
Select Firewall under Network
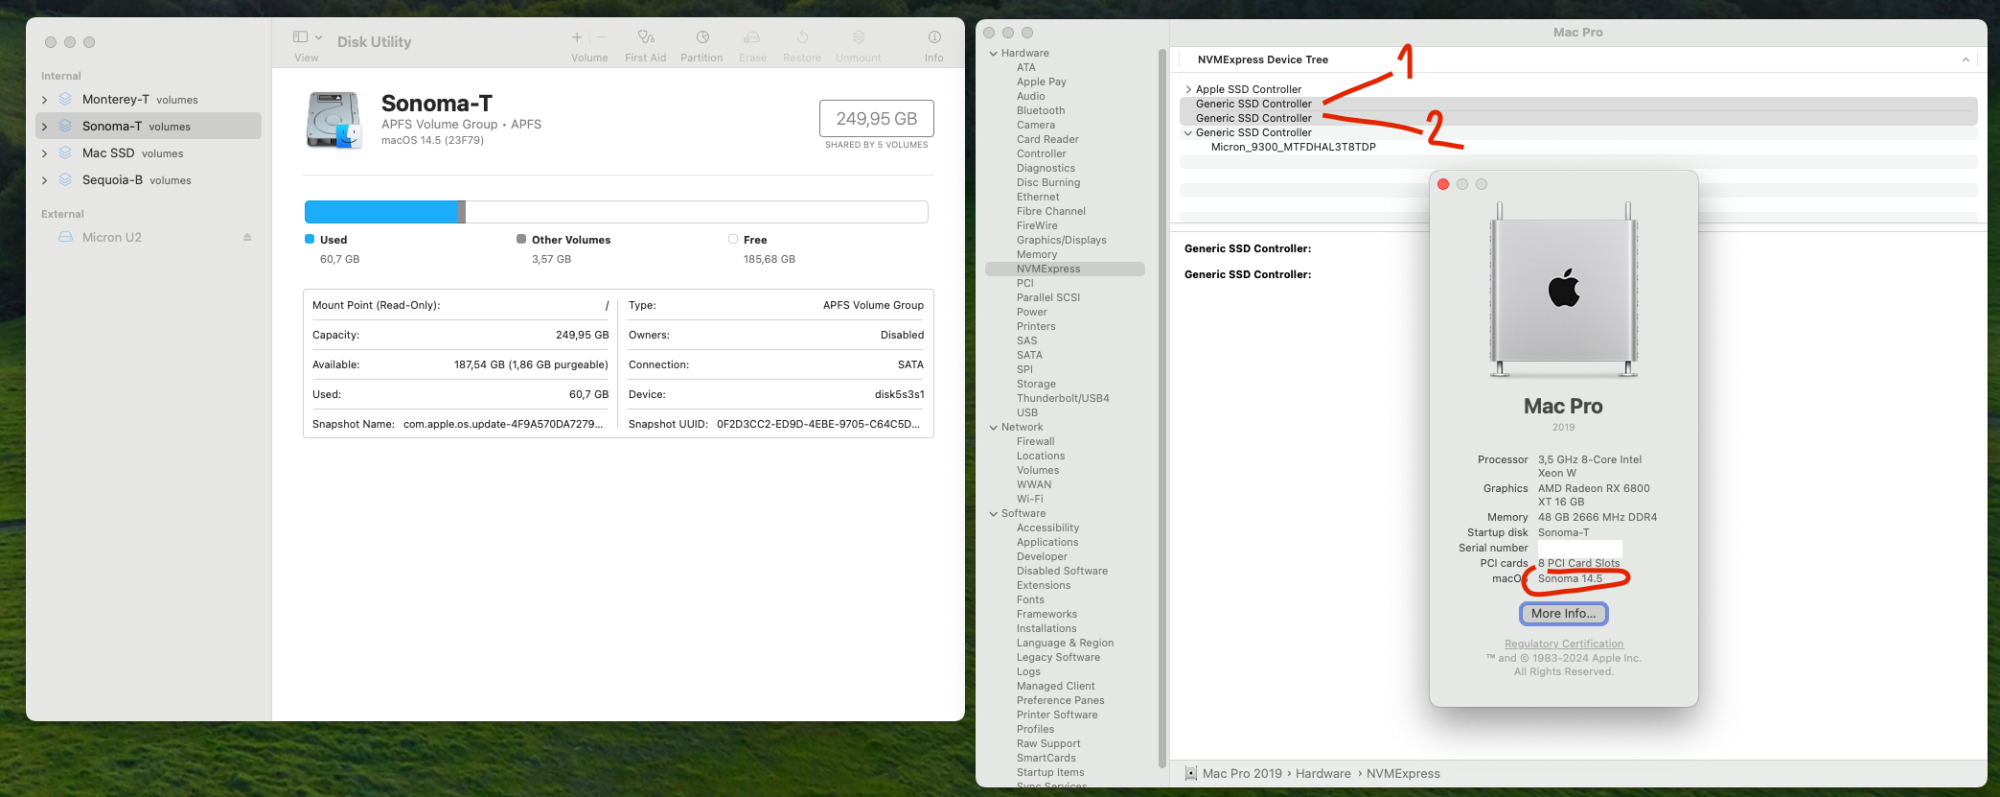(x=1035, y=441)
